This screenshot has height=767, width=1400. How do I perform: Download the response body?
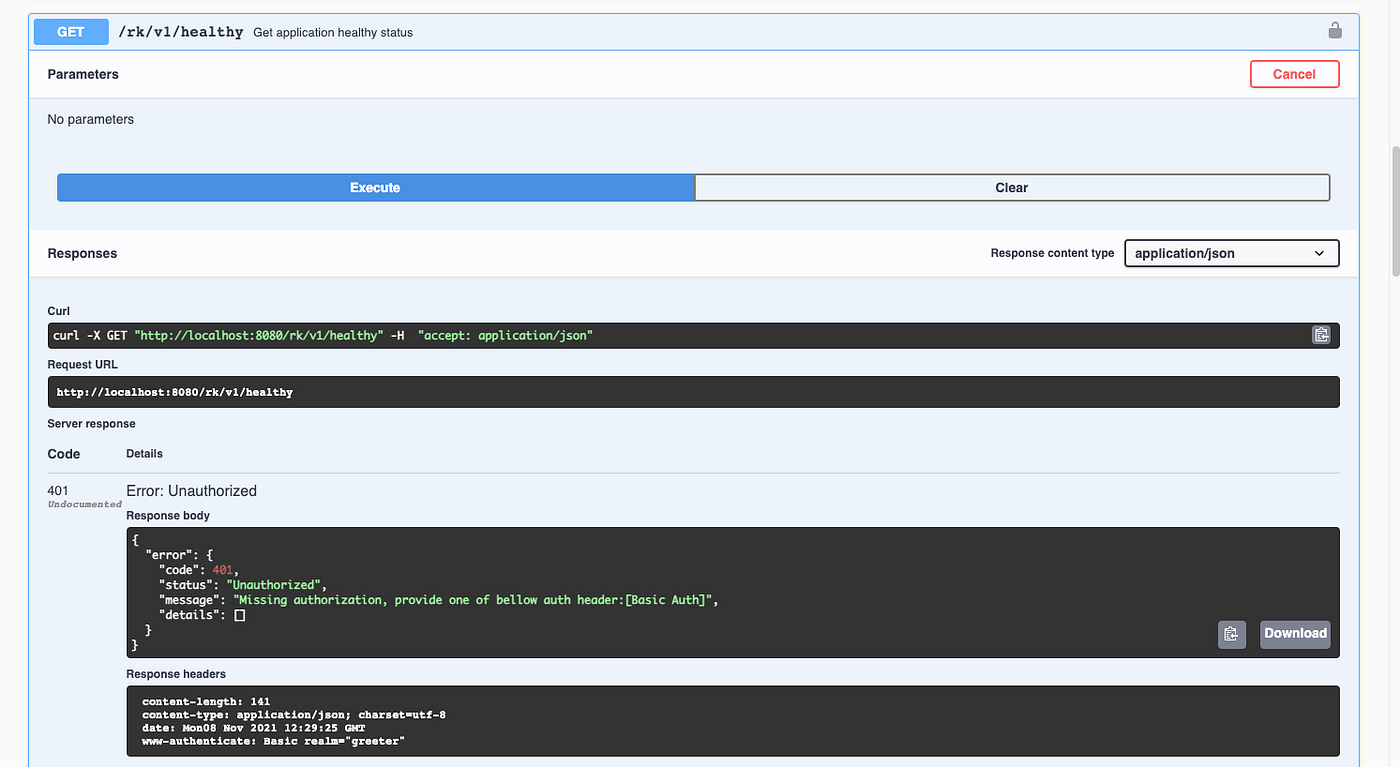point(1295,633)
